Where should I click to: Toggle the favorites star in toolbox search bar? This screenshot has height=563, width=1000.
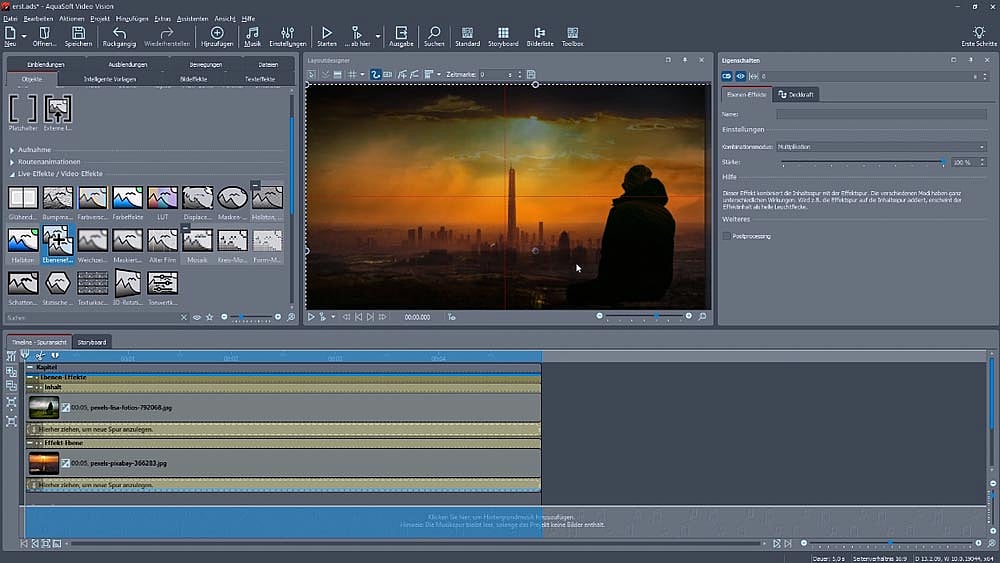tap(209, 317)
